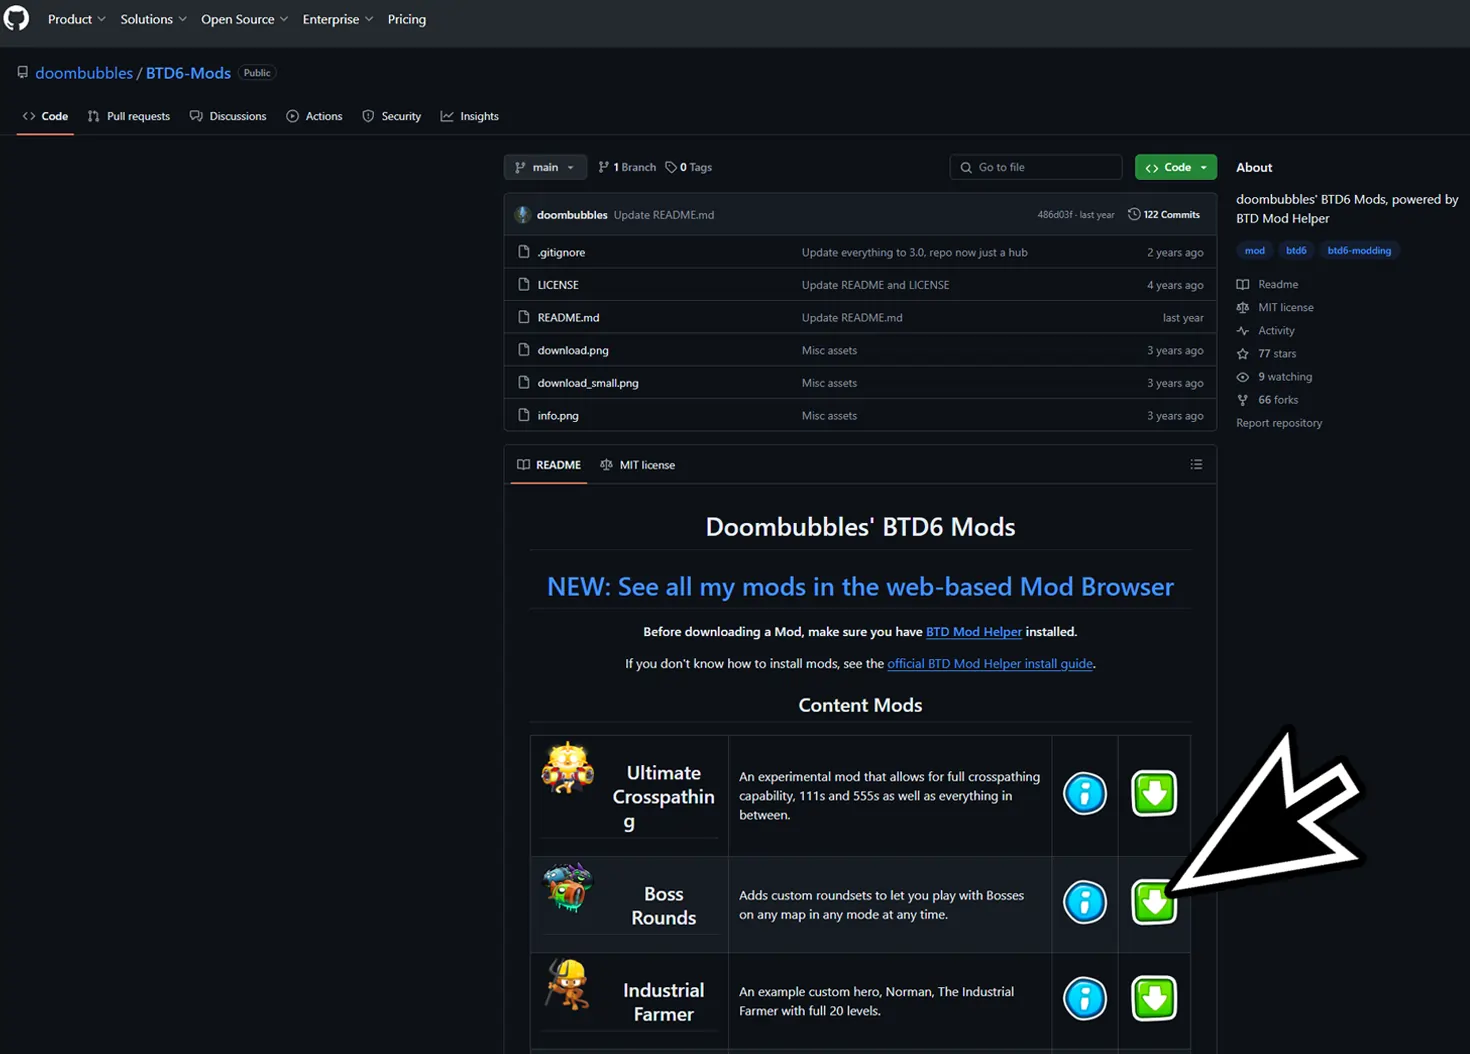Click the 122 Commits history icon

(1133, 214)
